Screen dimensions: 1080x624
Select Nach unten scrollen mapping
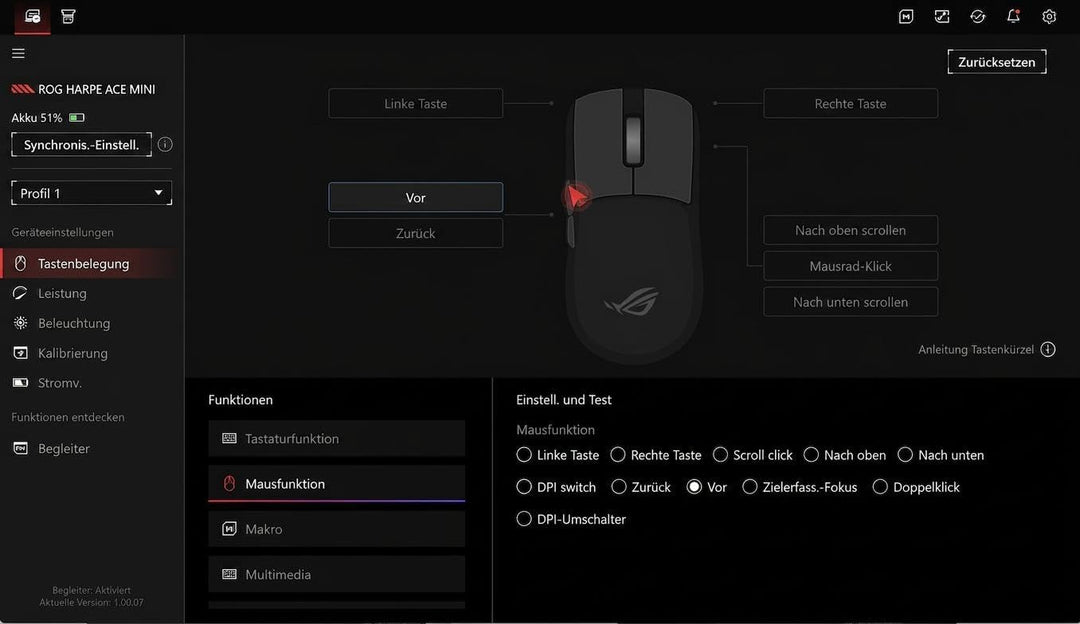click(x=850, y=302)
